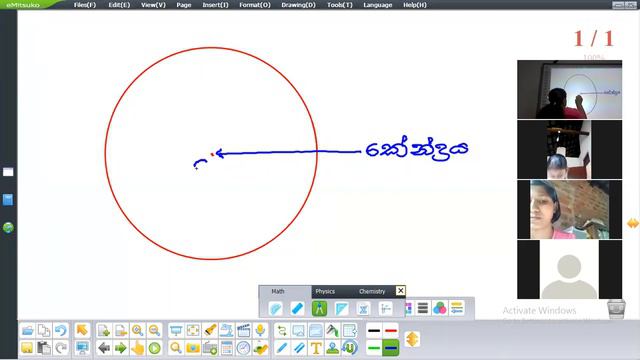Open the Format(O) menu

click(x=255, y=5)
